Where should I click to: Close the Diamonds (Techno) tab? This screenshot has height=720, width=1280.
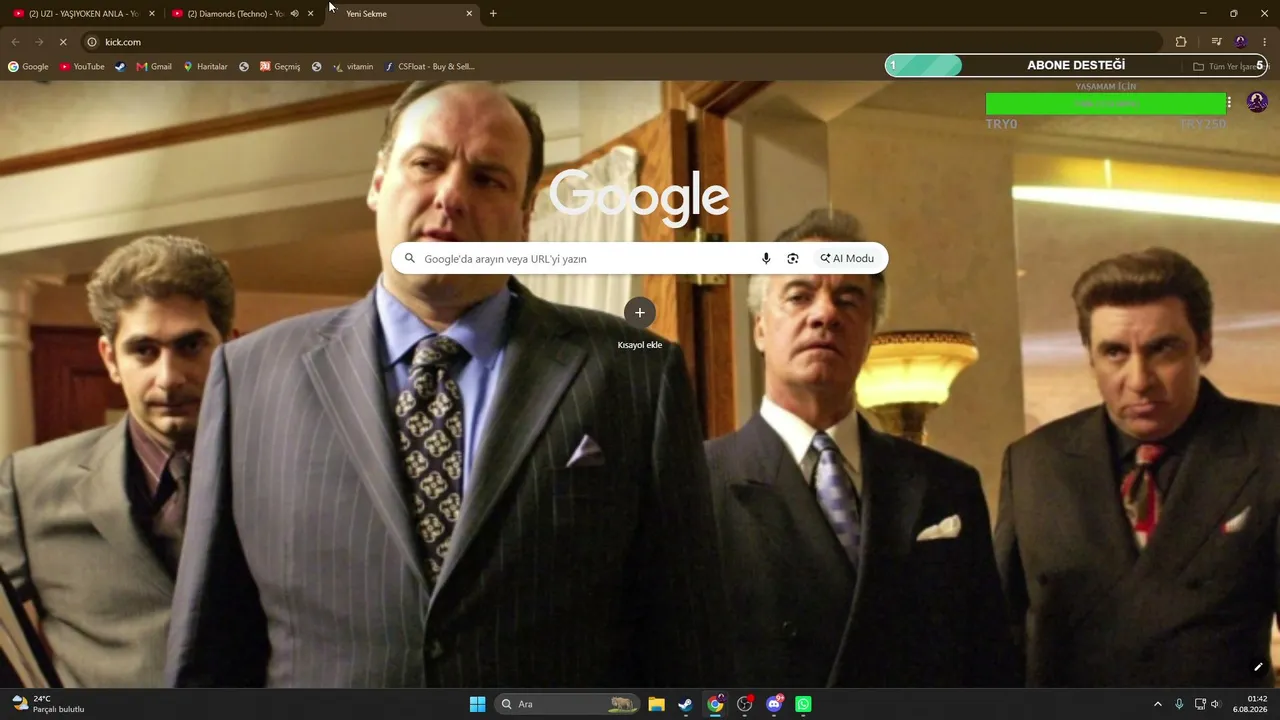pos(310,14)
